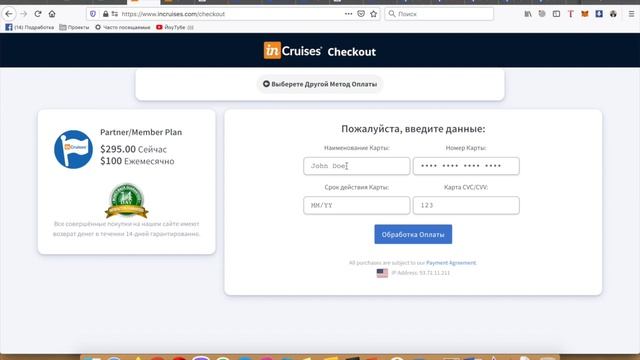Click the Наименование Карты name field
This screenshot has height=360, width=640.
tap(357, 166)
